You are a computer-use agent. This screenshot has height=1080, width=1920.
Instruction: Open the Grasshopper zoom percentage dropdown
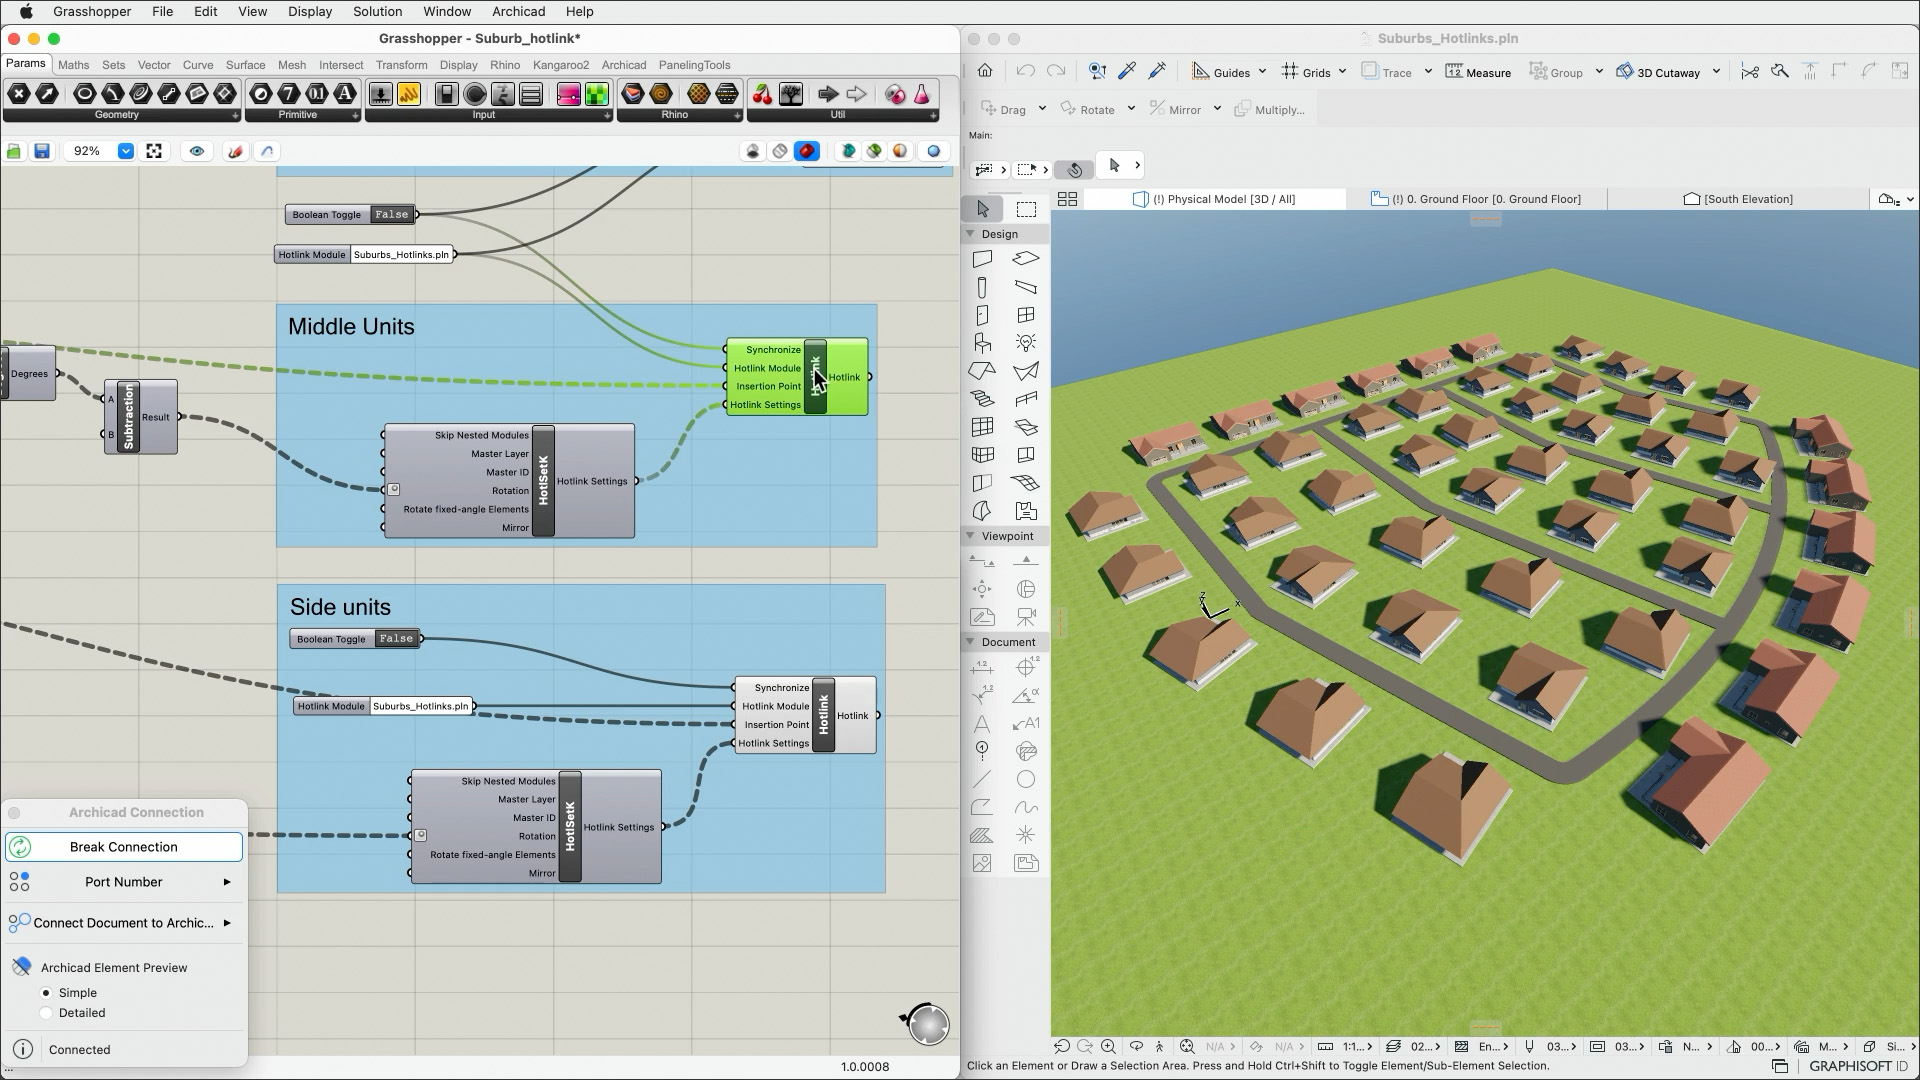tap(126, 151)
